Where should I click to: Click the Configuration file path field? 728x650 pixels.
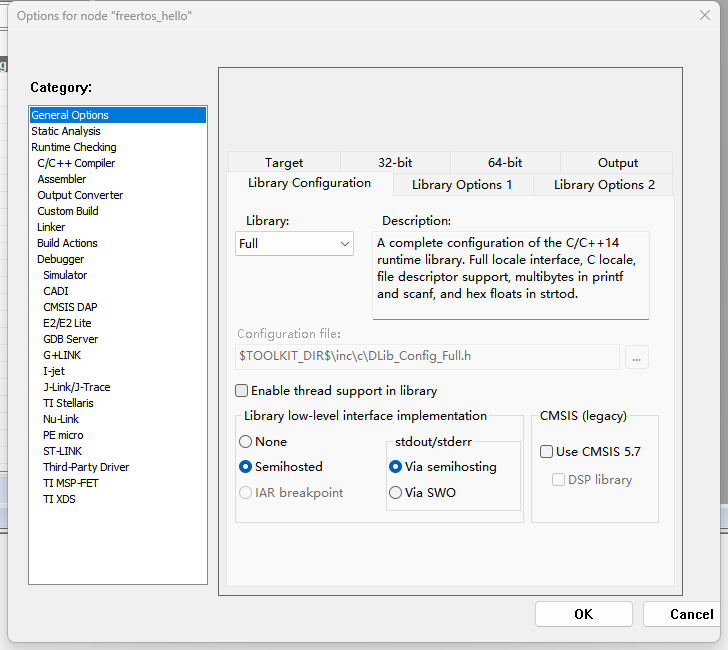pos(428,356)
